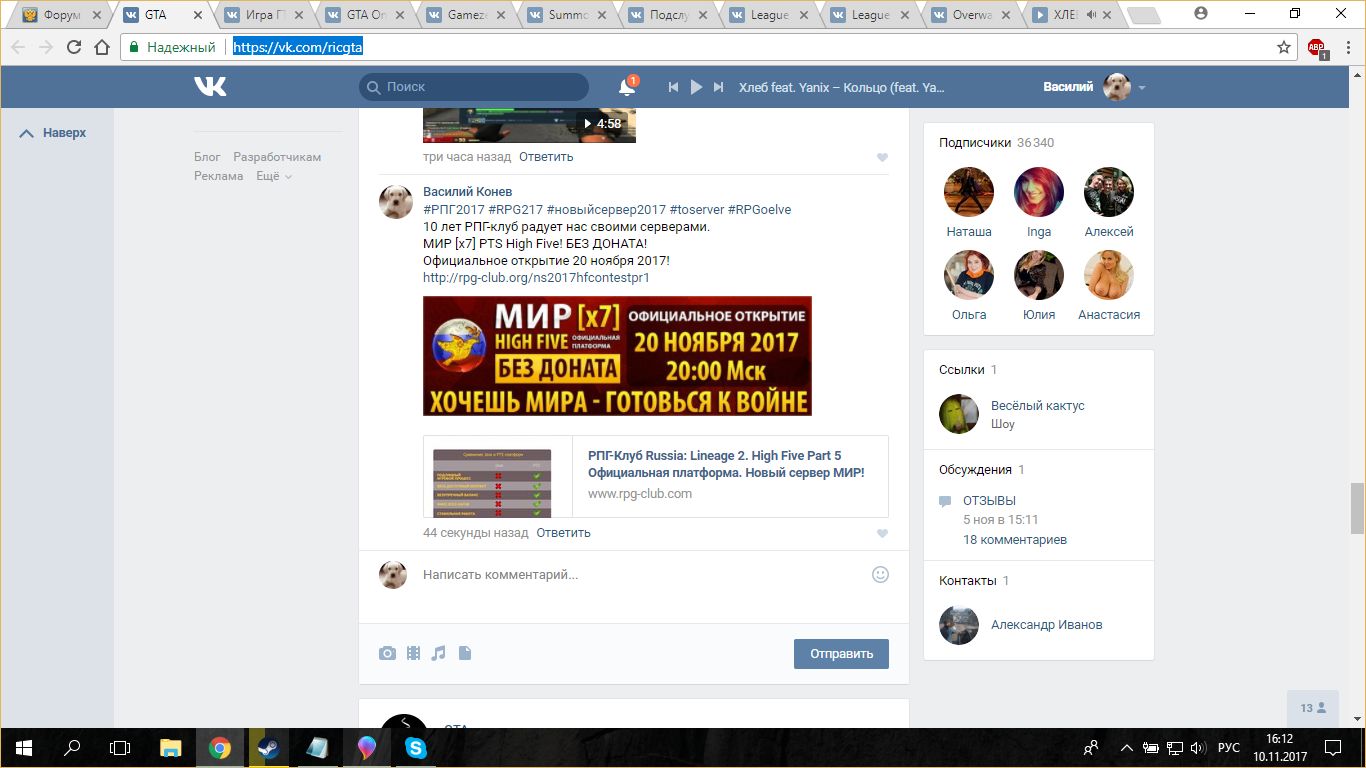
Task: Open the hashtag #новыйсервер2017
Action: [x=606, y=209]
